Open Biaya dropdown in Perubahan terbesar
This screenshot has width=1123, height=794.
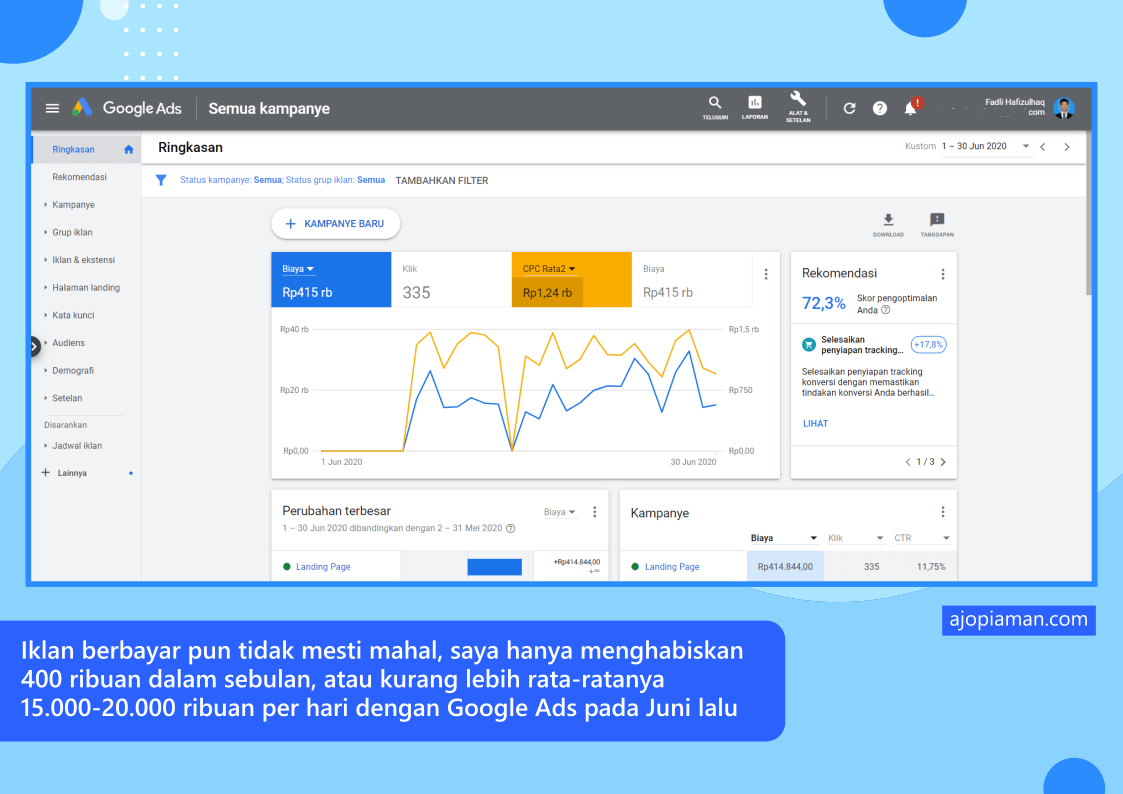559,512
